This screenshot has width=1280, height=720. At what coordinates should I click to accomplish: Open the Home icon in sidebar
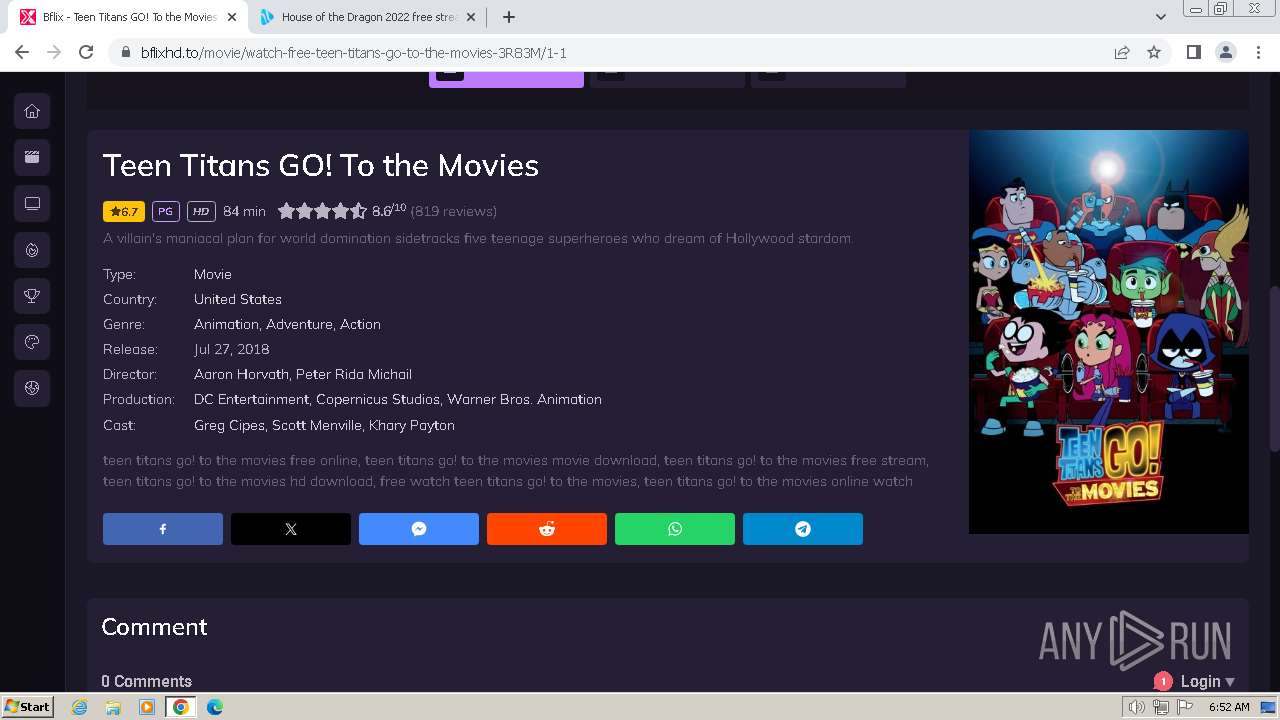(x=32, y=111)
